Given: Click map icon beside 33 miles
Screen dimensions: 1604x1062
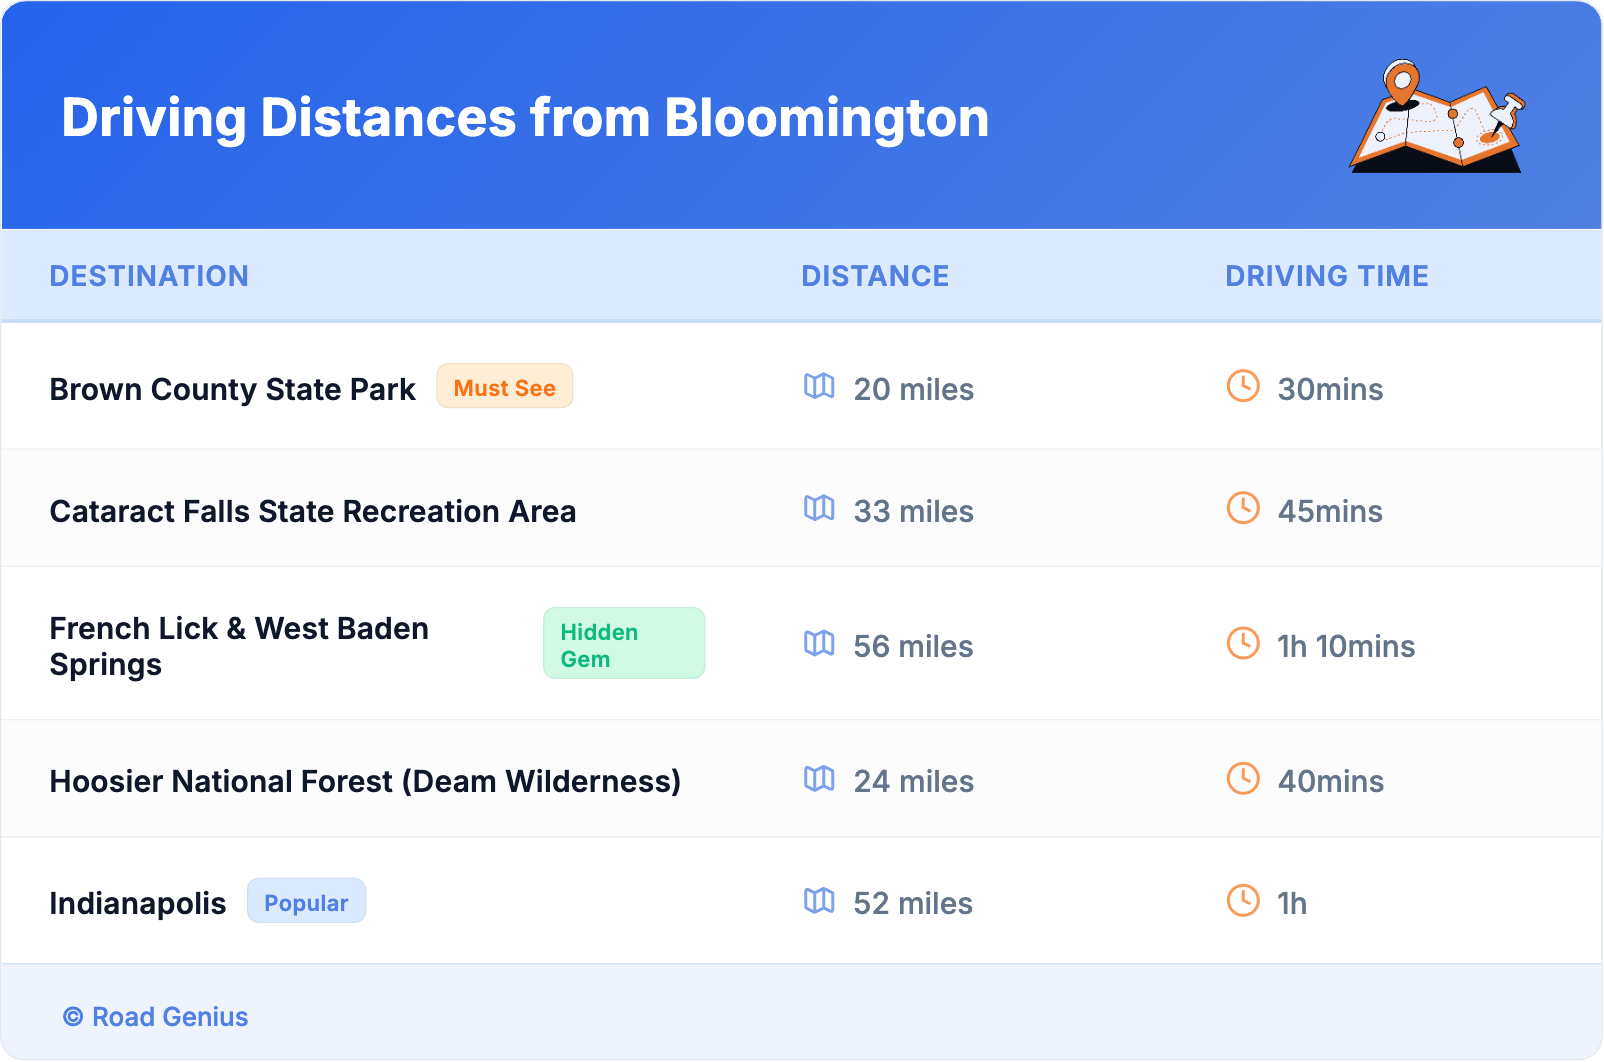Looking at the screenshot, I should coord(819,509).
